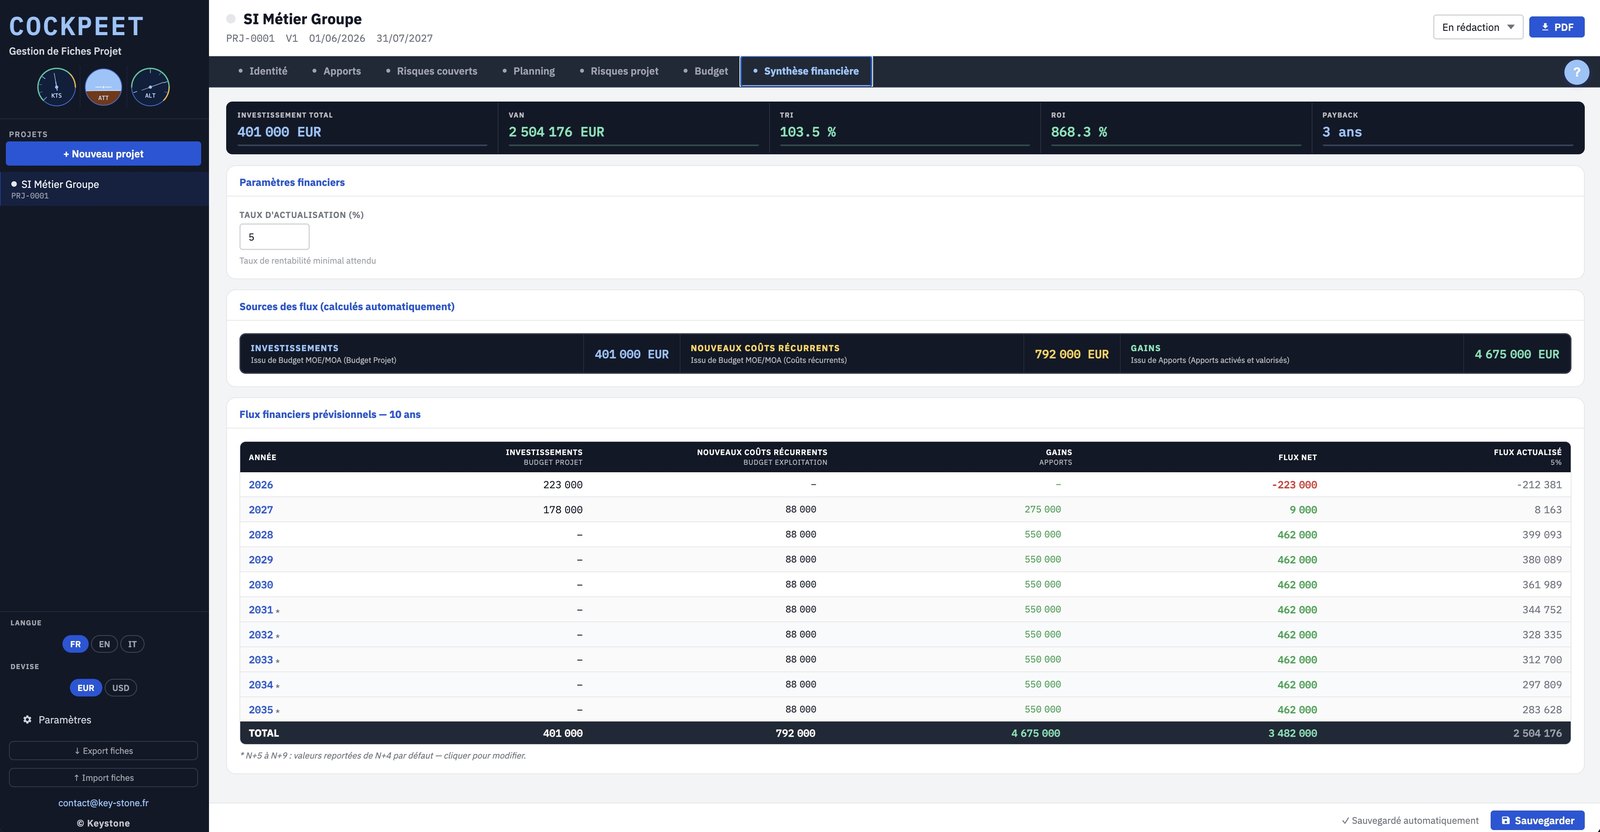Click the Paramètres gear icon
This screenshot has height=832, width=1600.
tap(27, 720)
